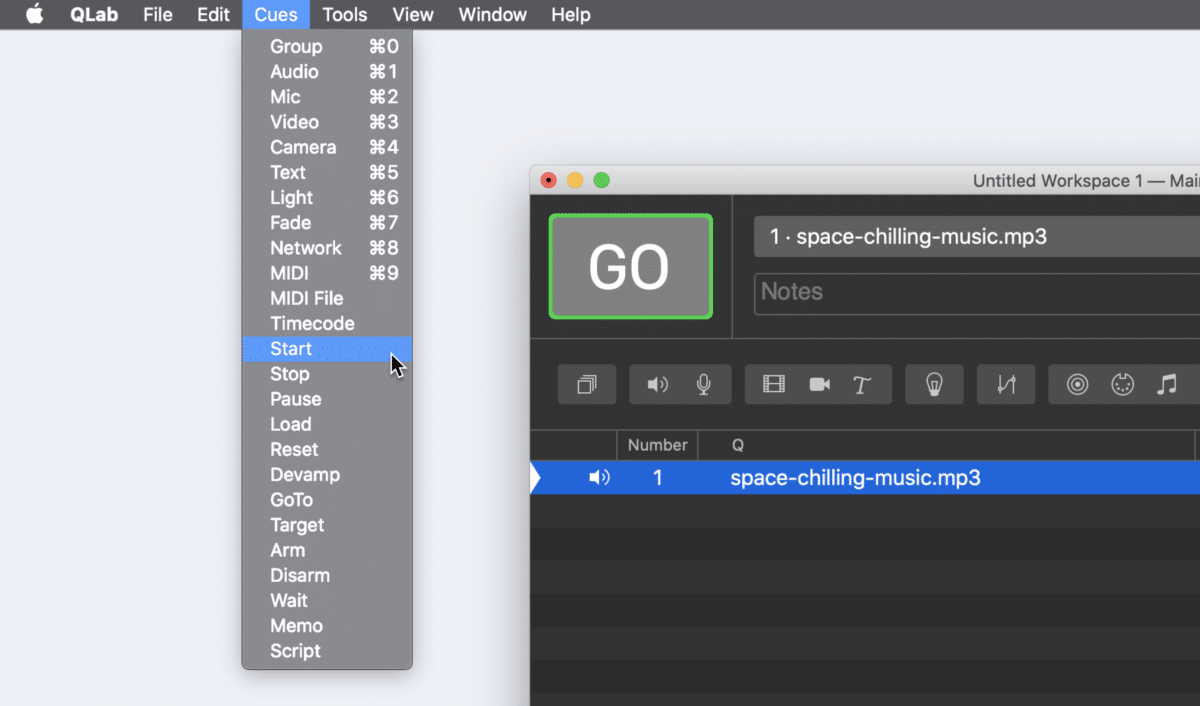Add a Text cue using the T icon
This screenshot has height=706, width=1200.
[864, 384]
